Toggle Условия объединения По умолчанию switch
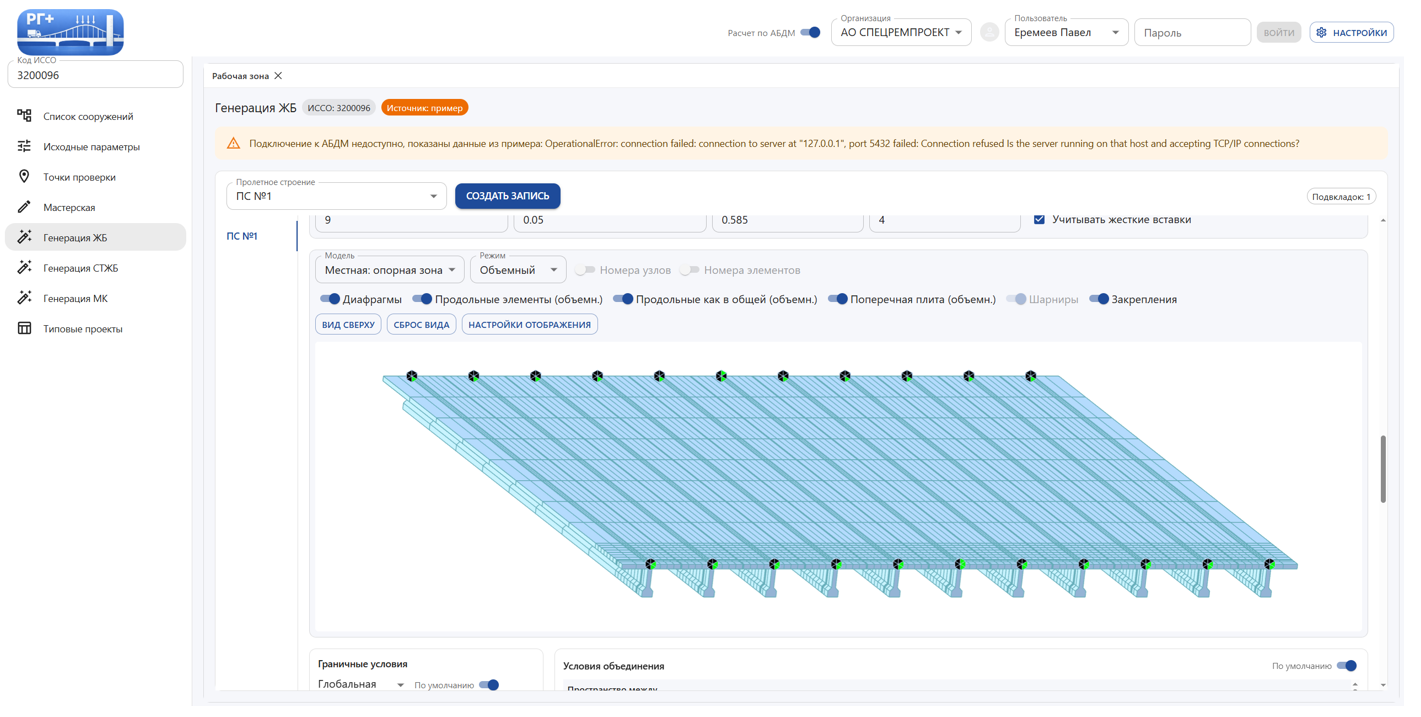 point(1347,666)
